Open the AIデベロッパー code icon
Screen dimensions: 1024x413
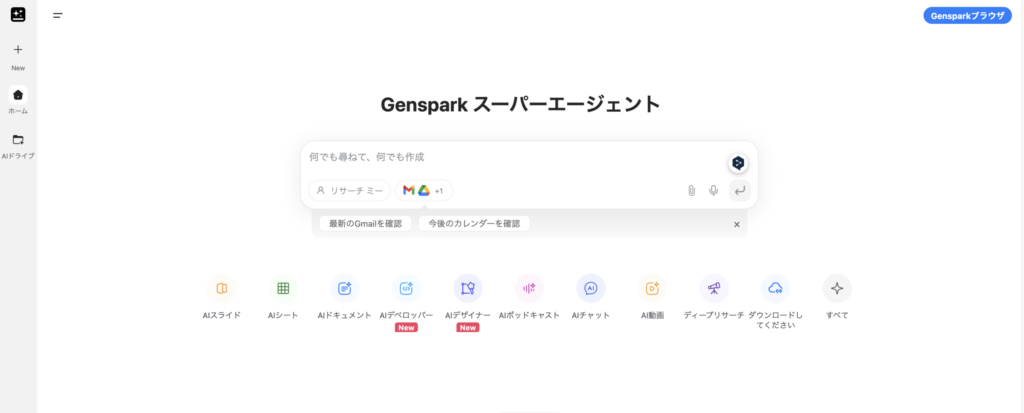pyautogui.click(x=406, y=288)
